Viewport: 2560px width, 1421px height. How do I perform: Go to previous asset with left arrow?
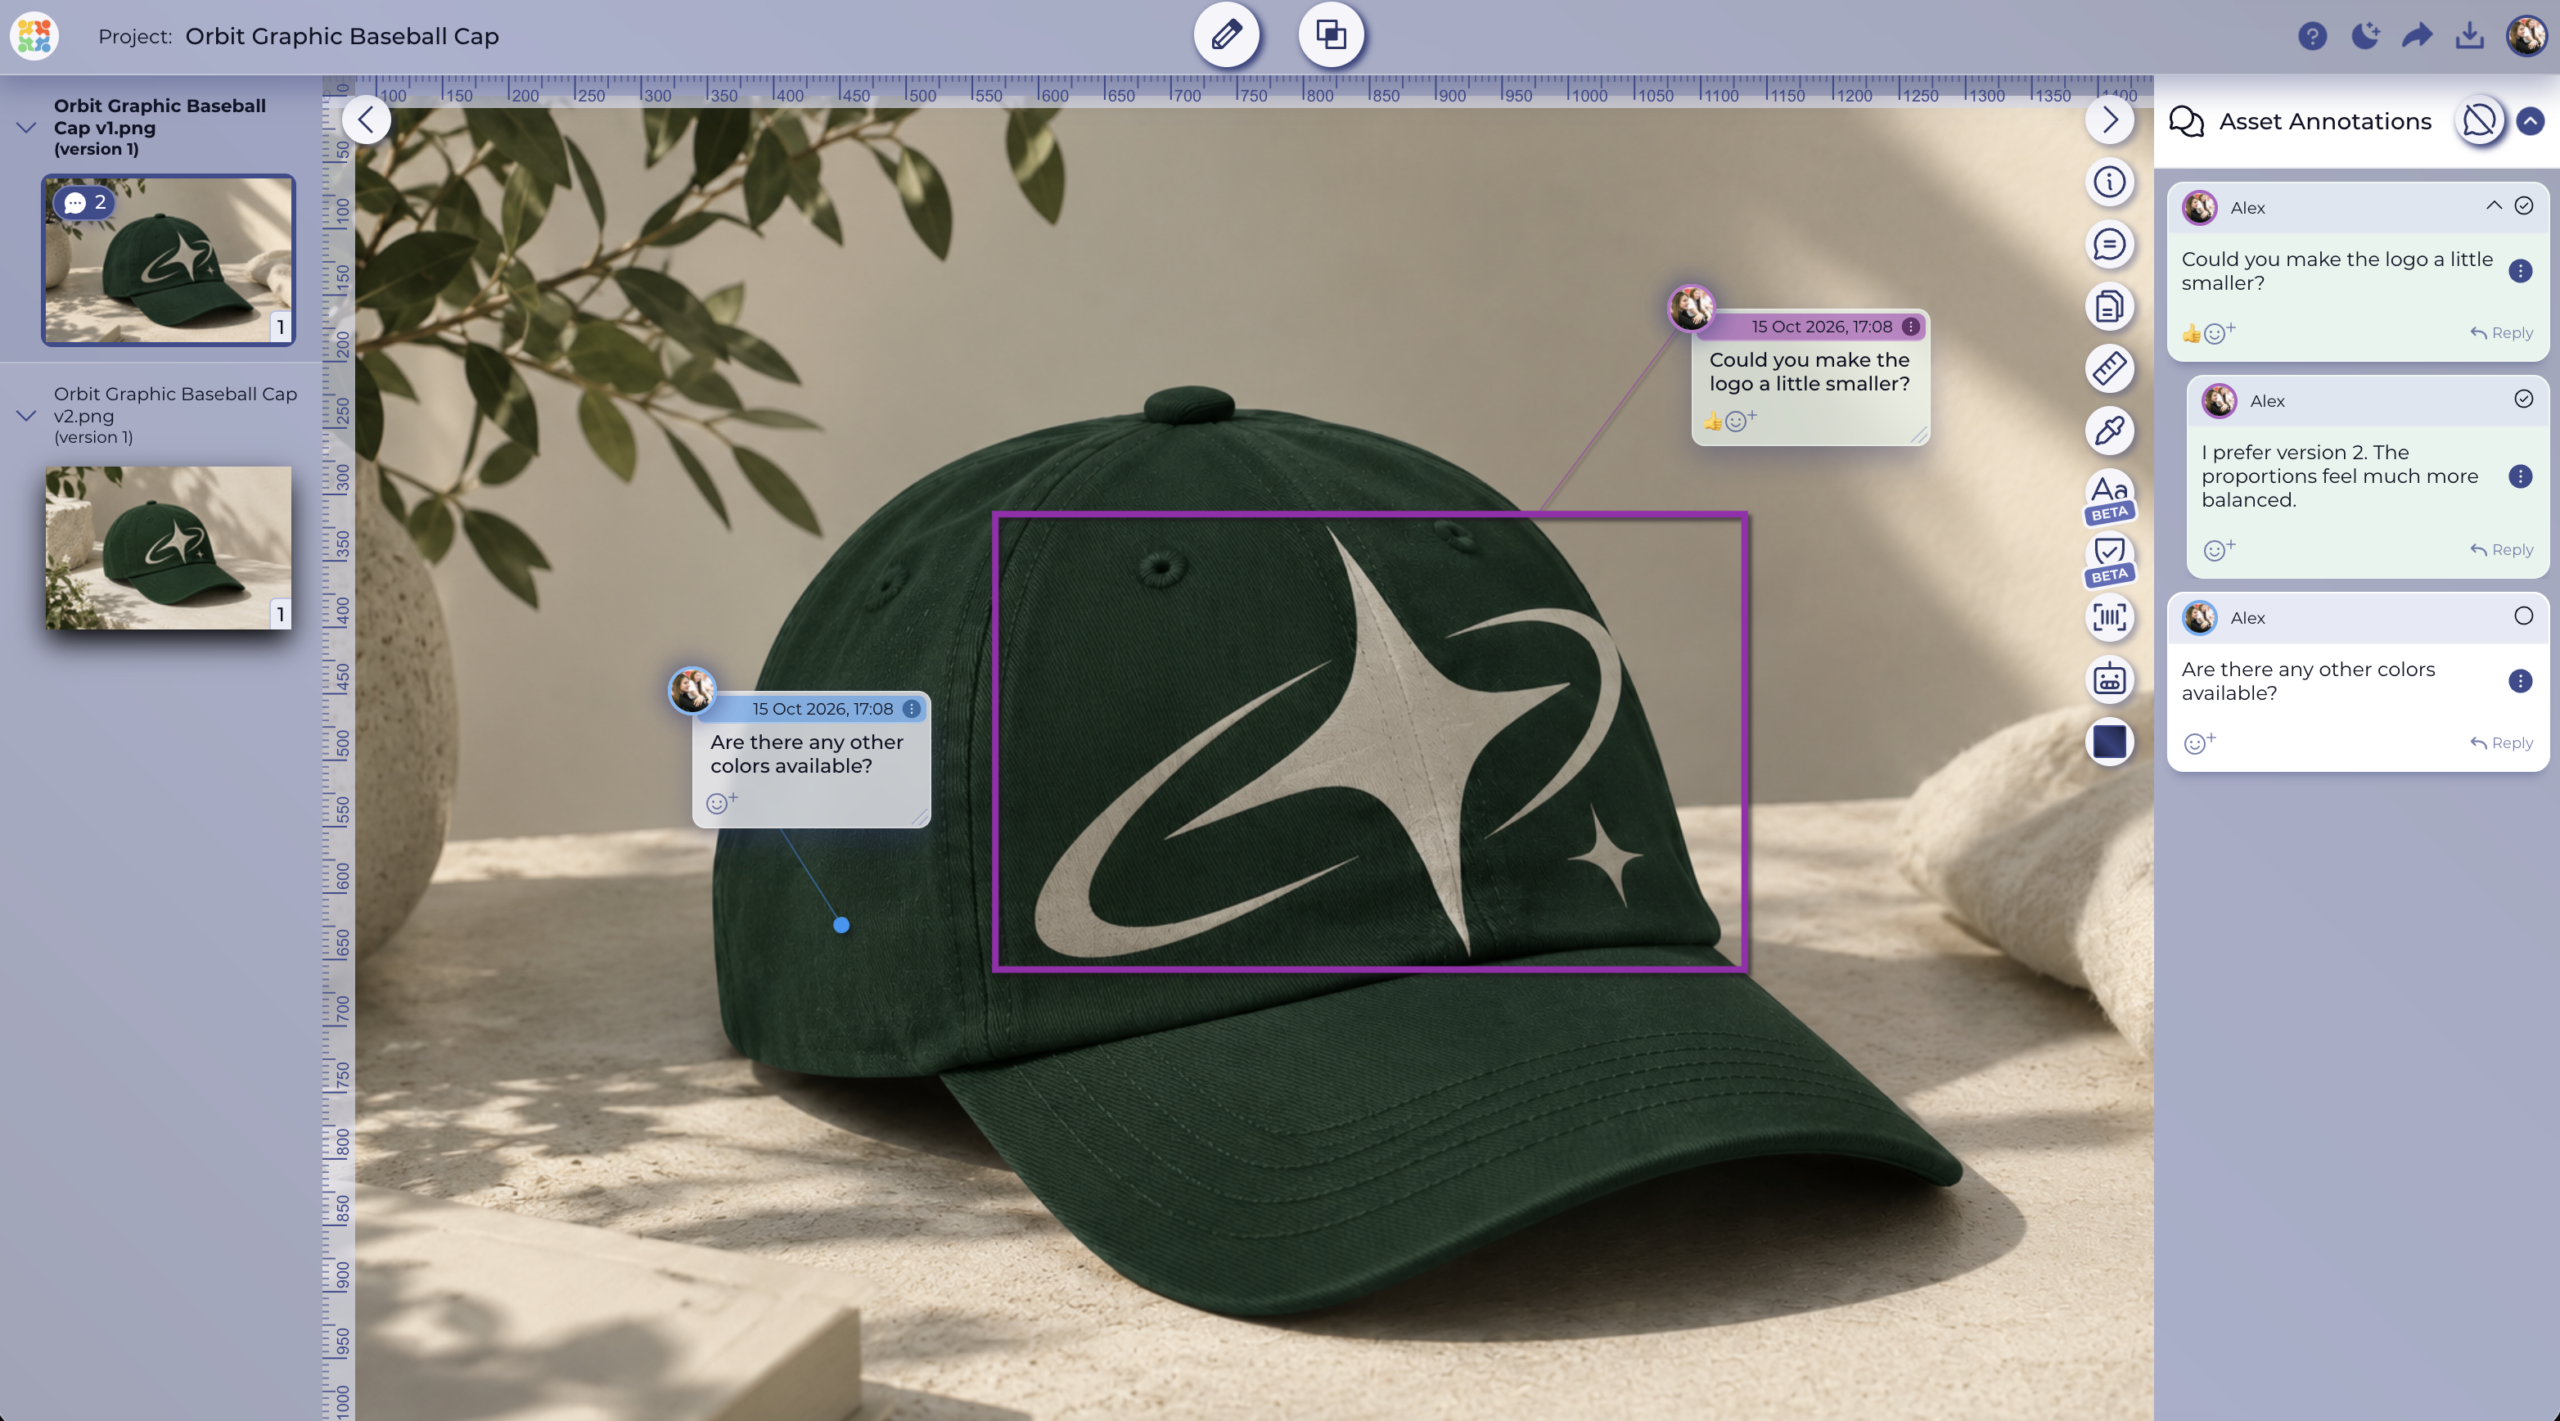click(366, 120)
